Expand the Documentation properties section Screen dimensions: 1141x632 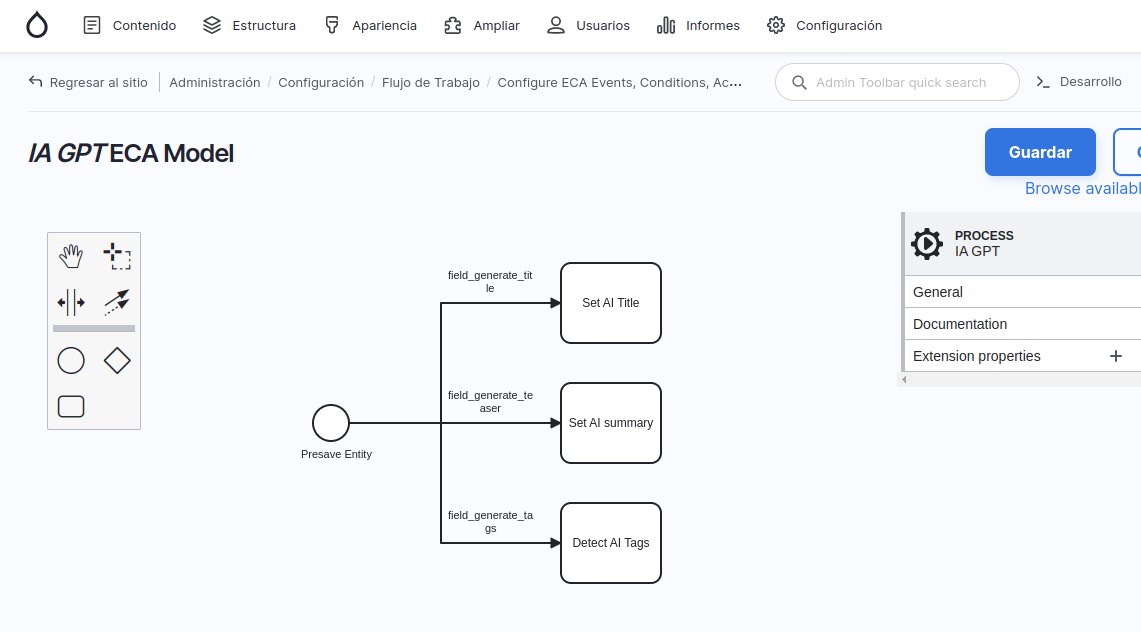click(960, 324)
